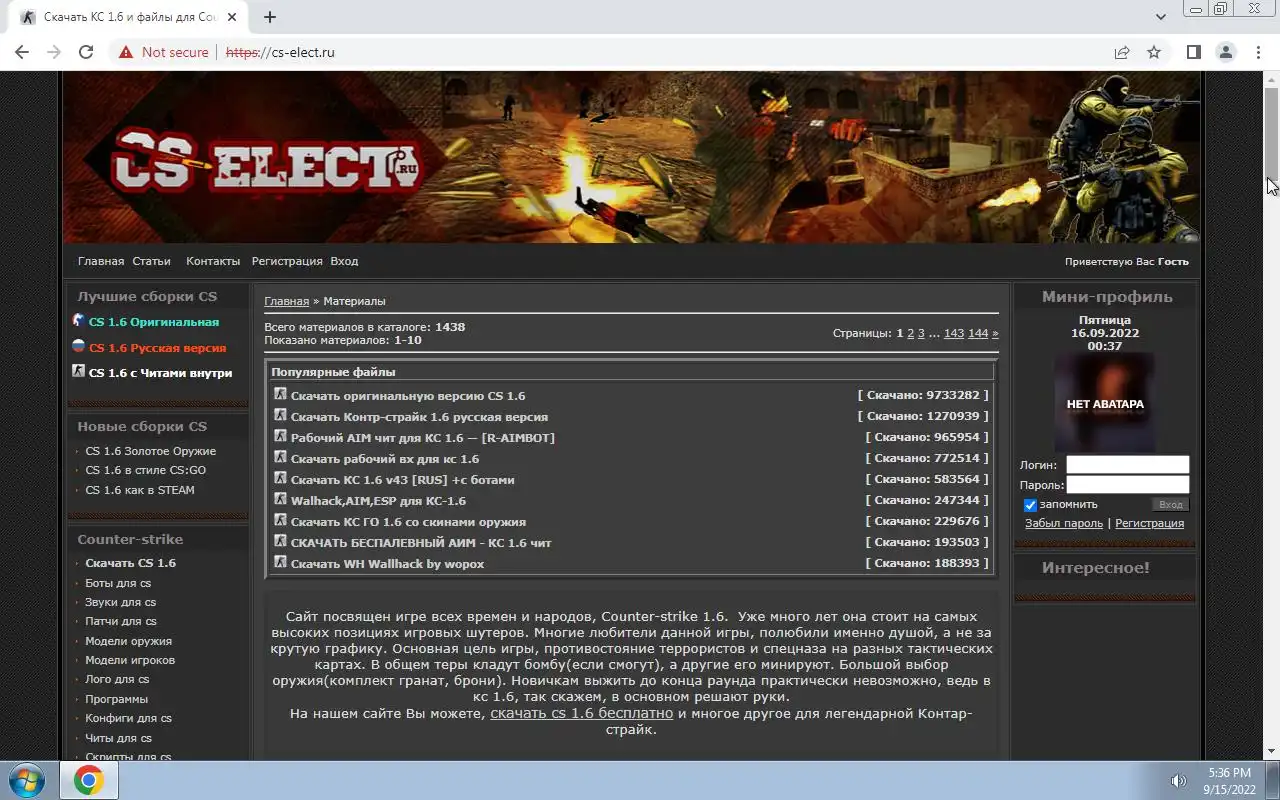Viewport: 1280px width, 800px height.
Task: Open Скачать CS 1.6 sidebar link
Action: pyautogui.click(x=131, y=563)
